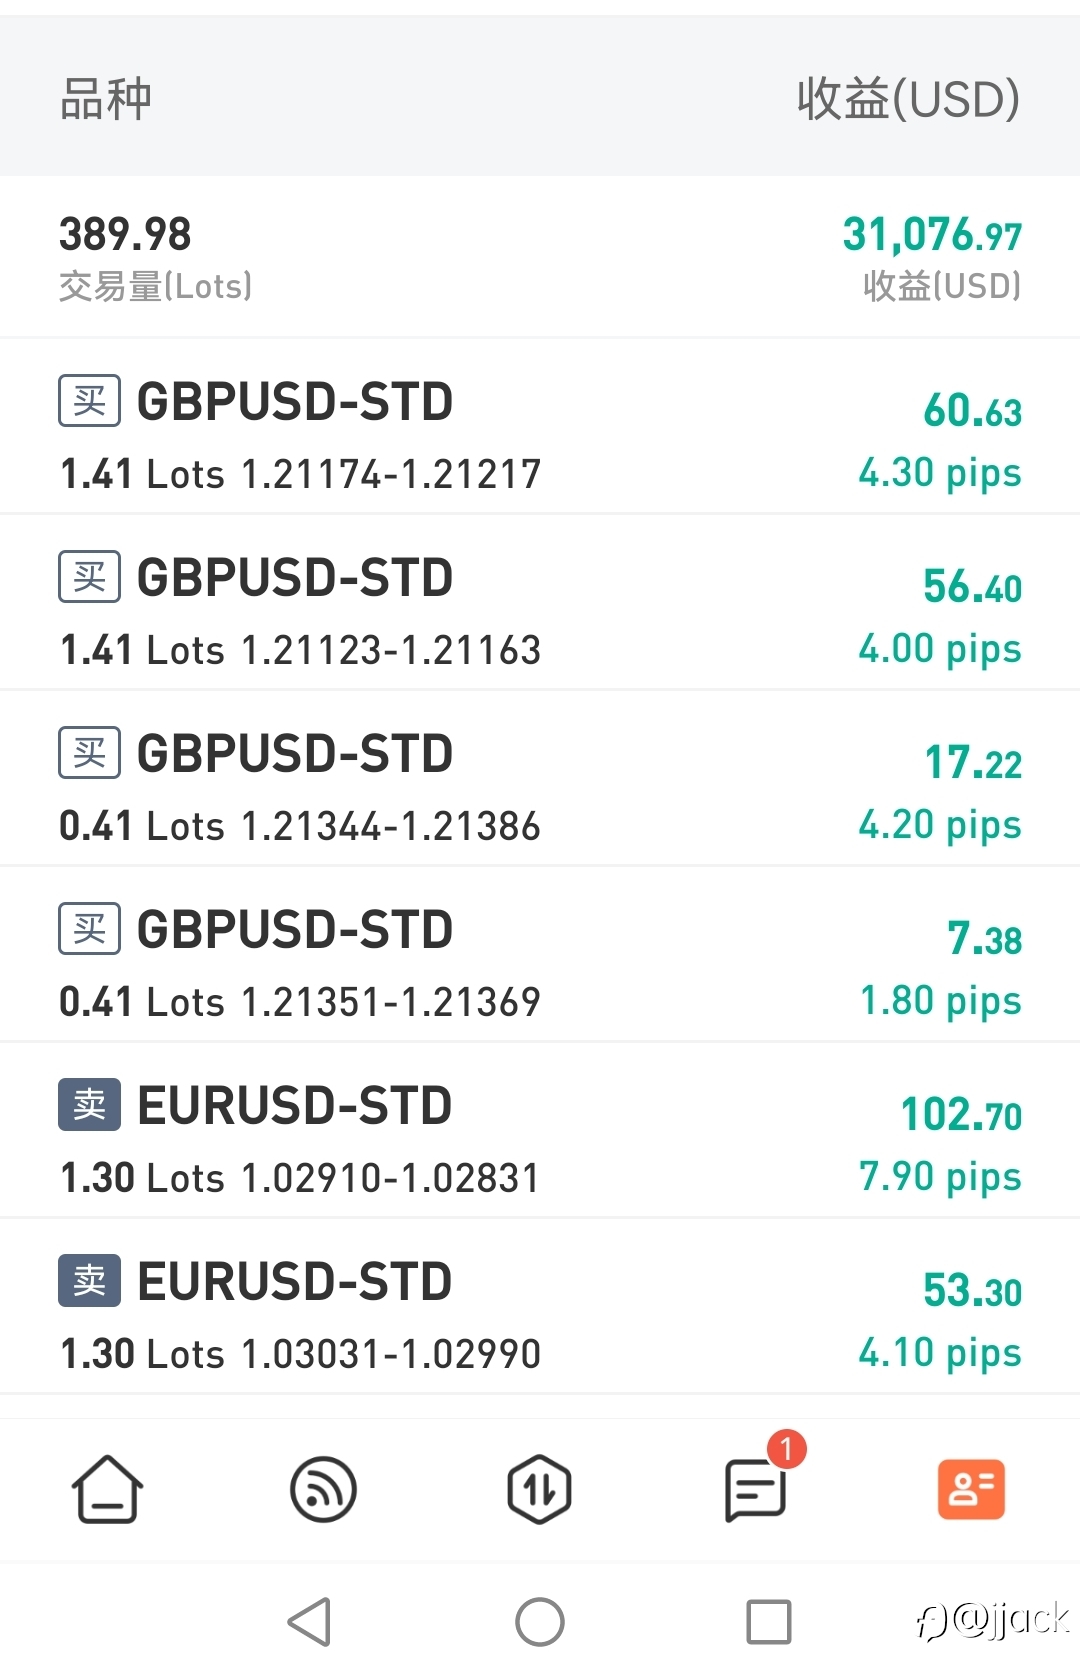Open the trade hexagon icon

(x=539, y=1489)
